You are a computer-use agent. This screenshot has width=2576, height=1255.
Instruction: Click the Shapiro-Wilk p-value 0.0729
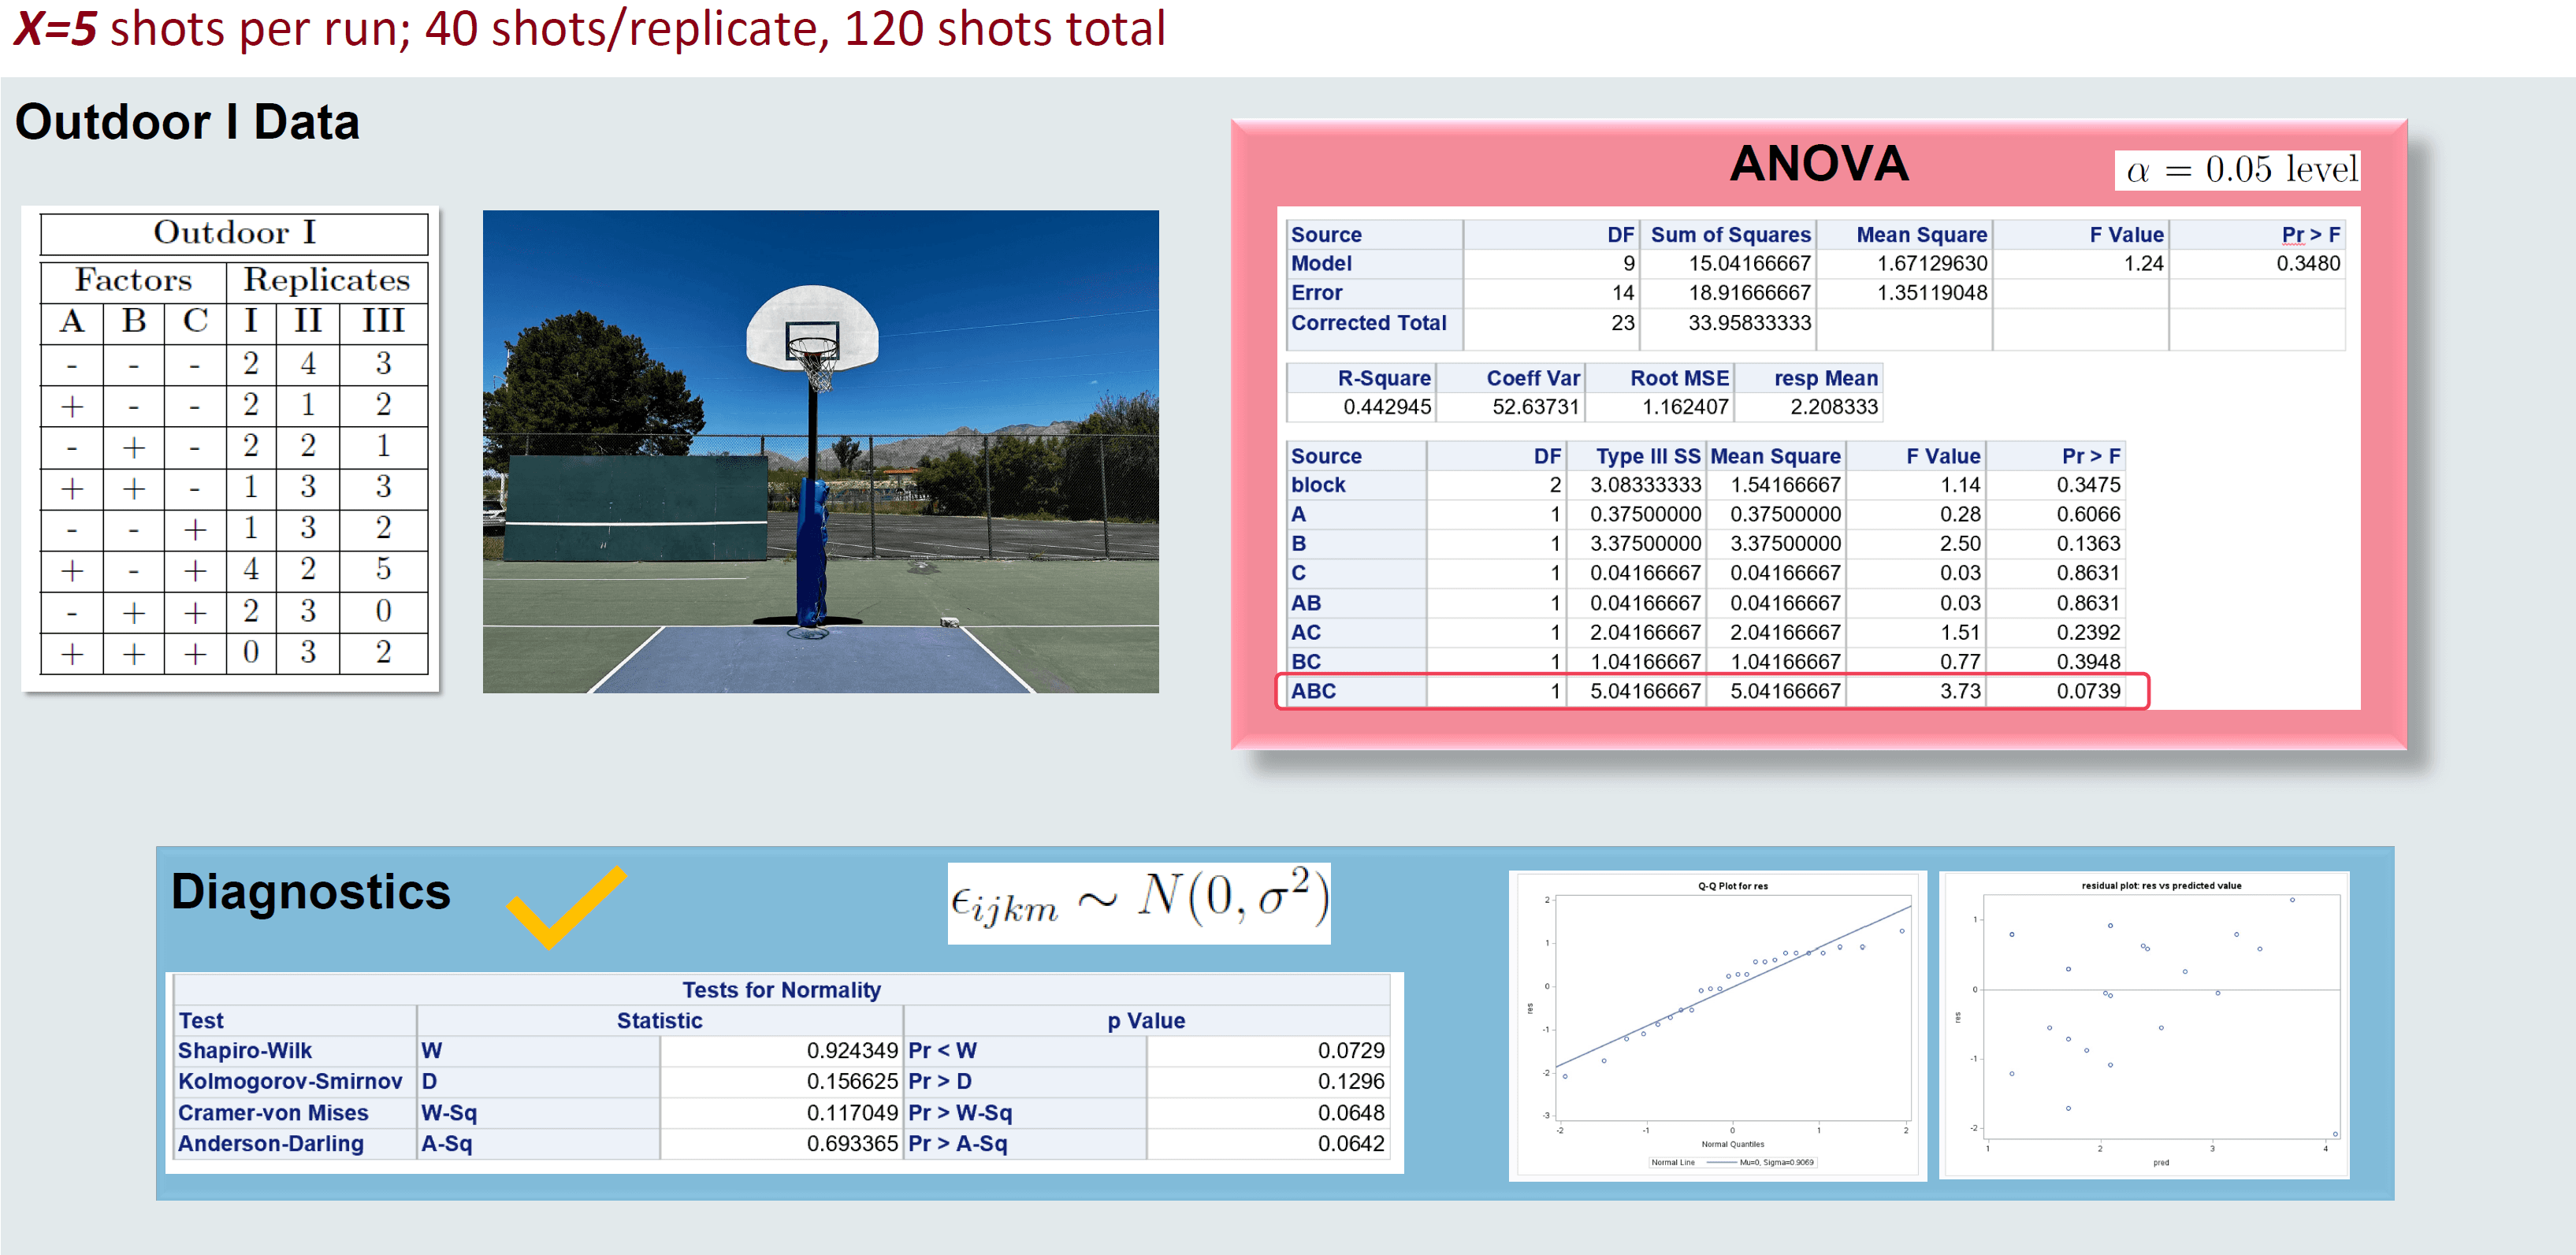point(1350,1051)
